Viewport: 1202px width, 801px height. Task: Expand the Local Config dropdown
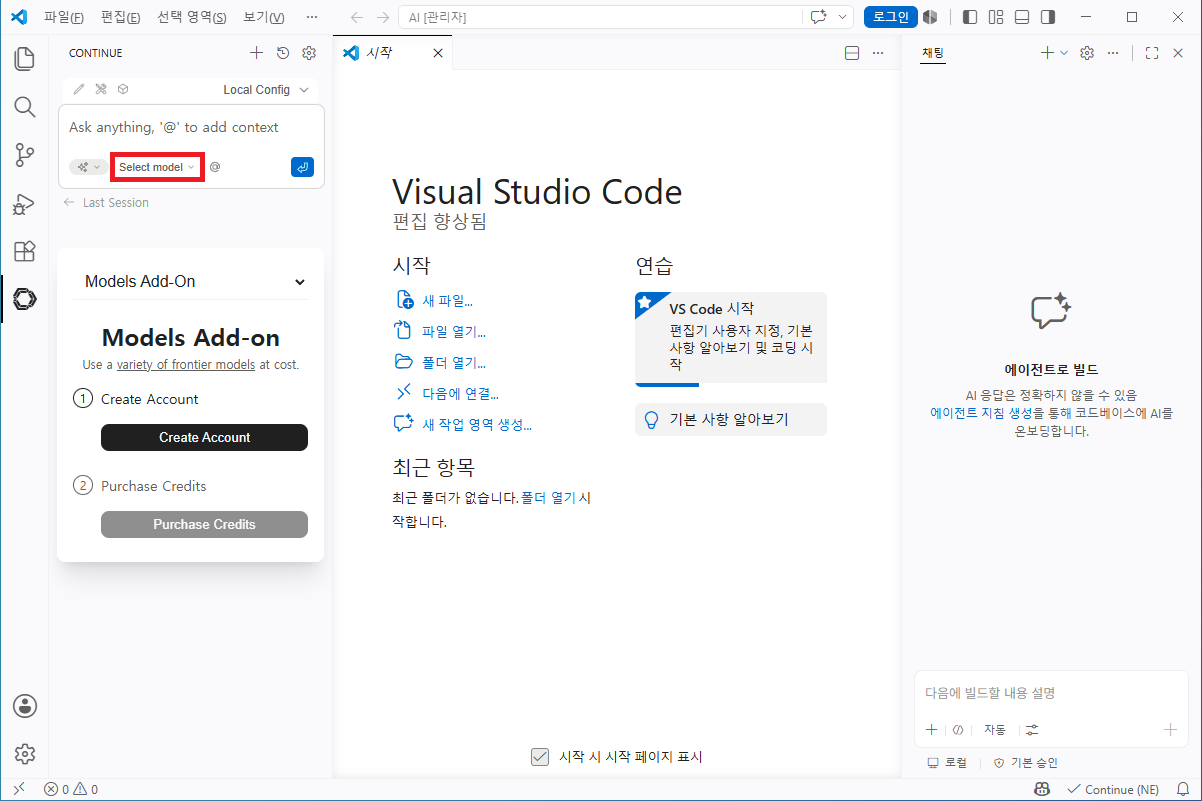[x=266, y=90]
